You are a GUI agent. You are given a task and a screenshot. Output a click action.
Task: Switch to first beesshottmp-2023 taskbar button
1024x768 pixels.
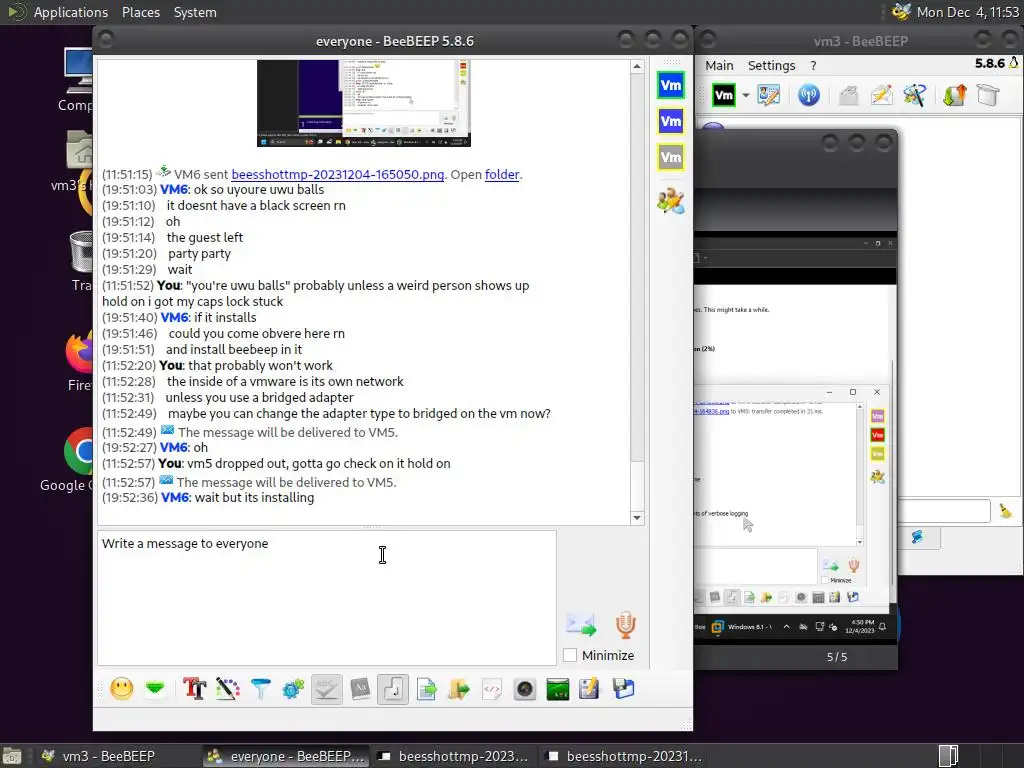pyautogui.click(x=454, y=756)
